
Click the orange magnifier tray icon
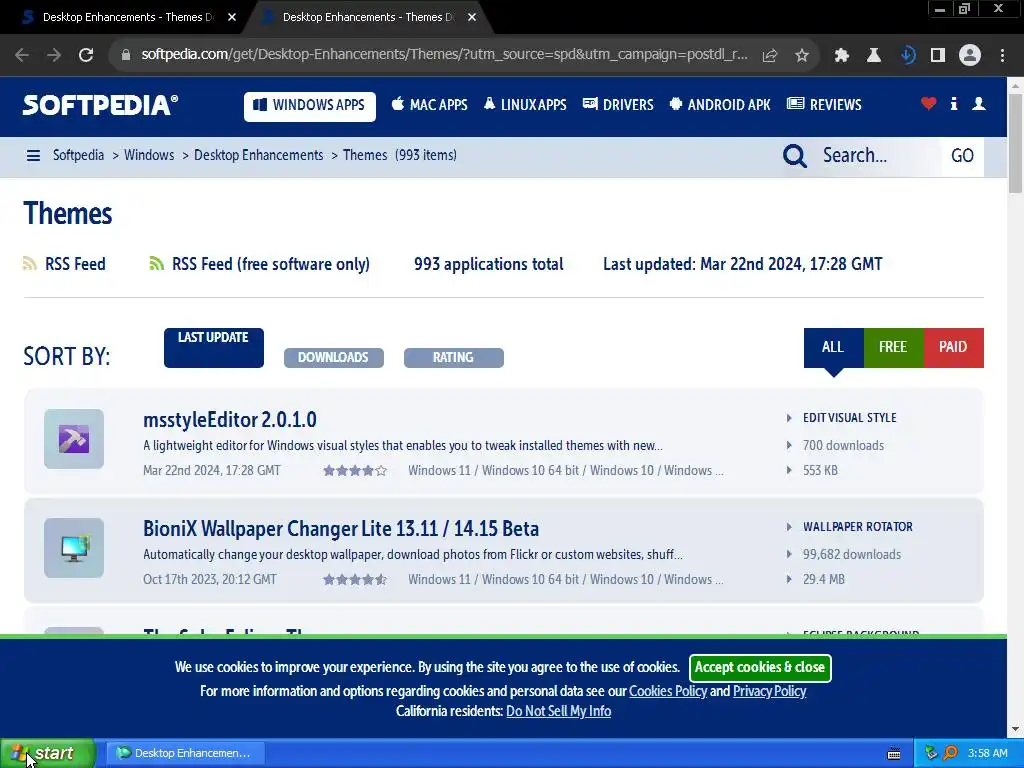point(950,753)
